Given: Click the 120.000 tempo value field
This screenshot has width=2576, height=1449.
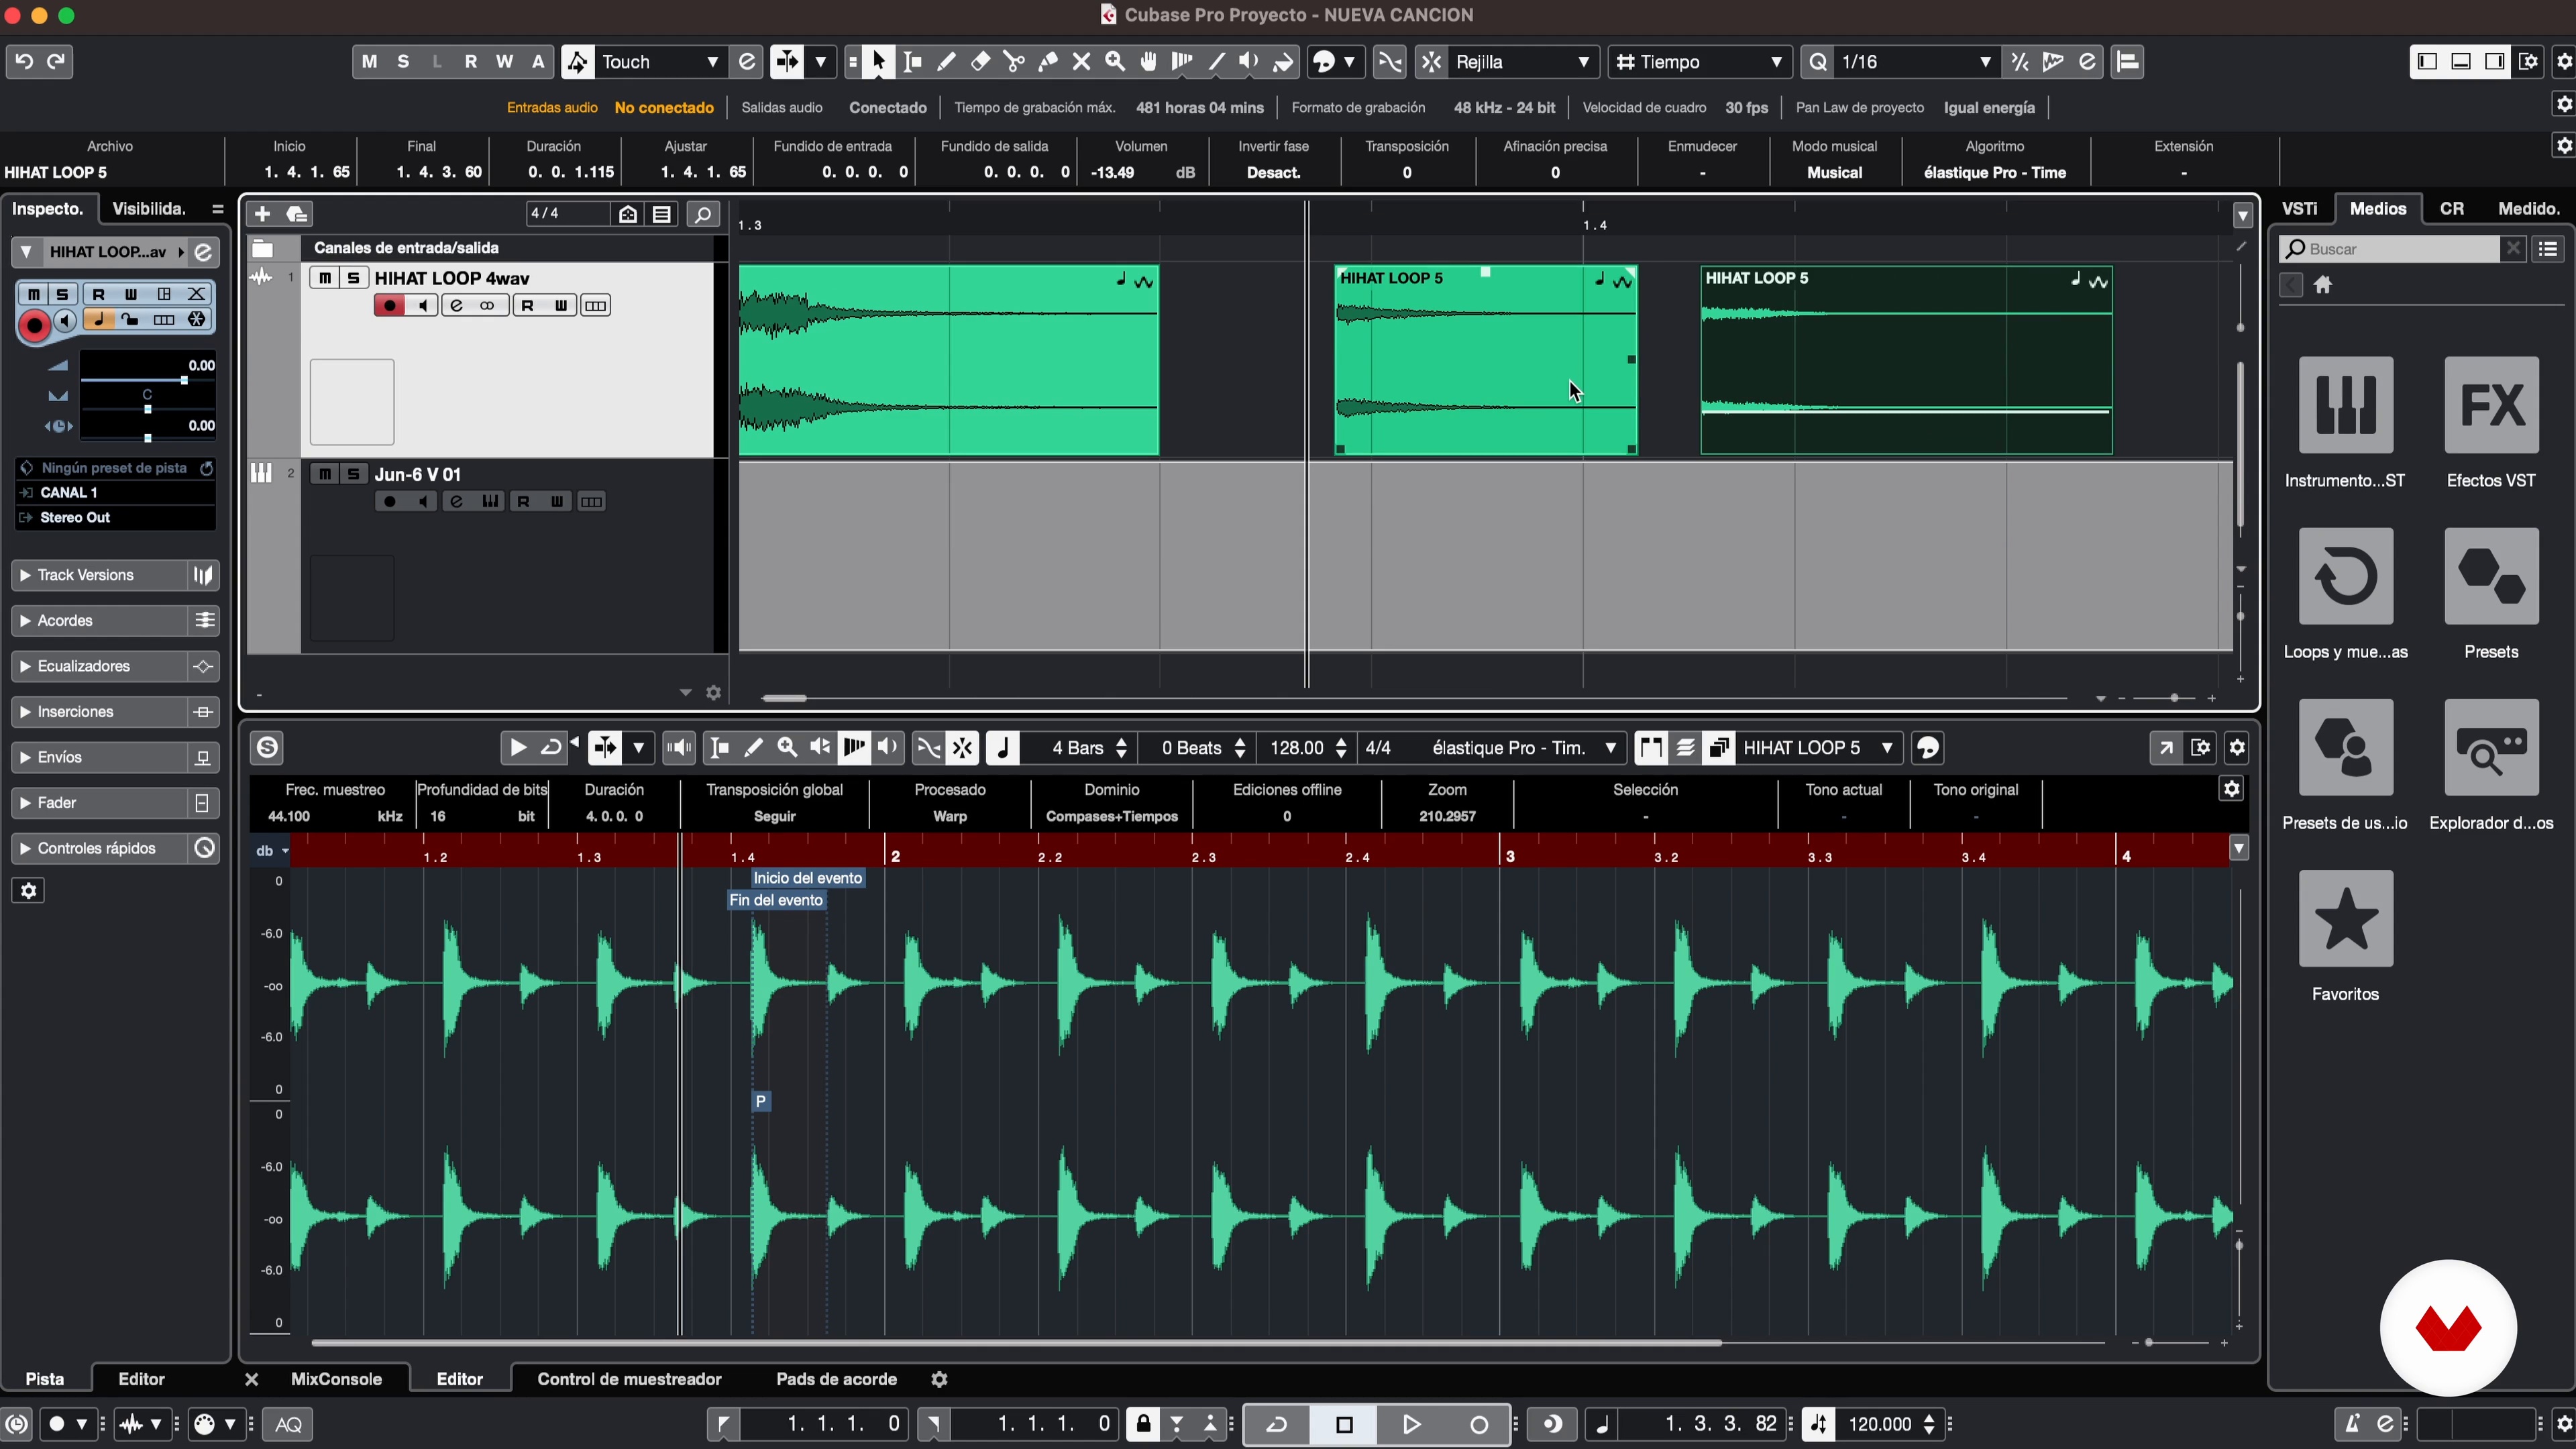Looking at the screenshot, I should (1880, 1424).
